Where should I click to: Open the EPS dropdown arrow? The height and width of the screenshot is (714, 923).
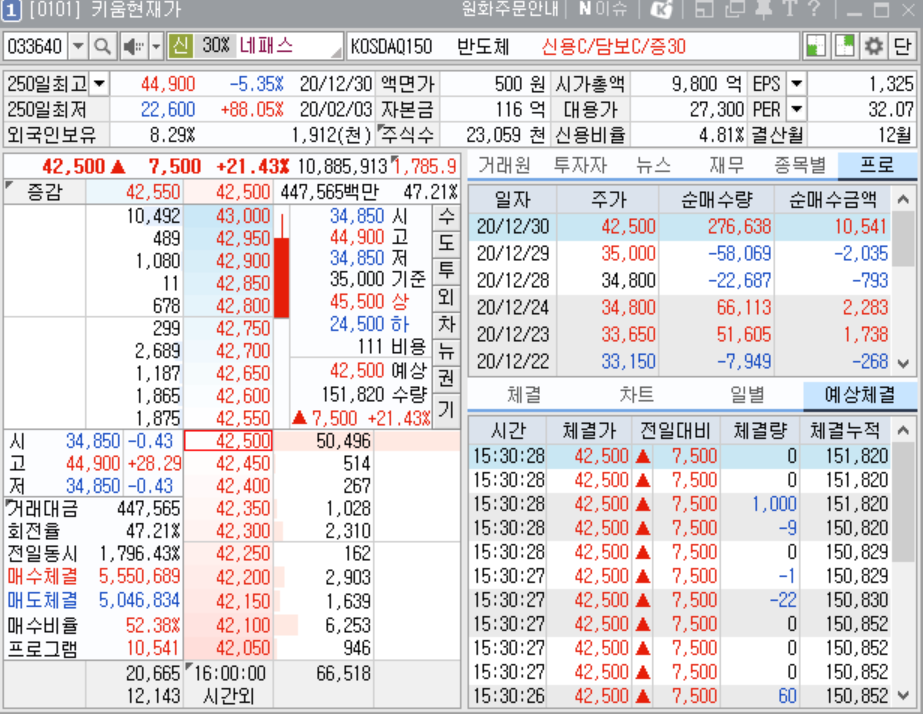click(796, 84)
